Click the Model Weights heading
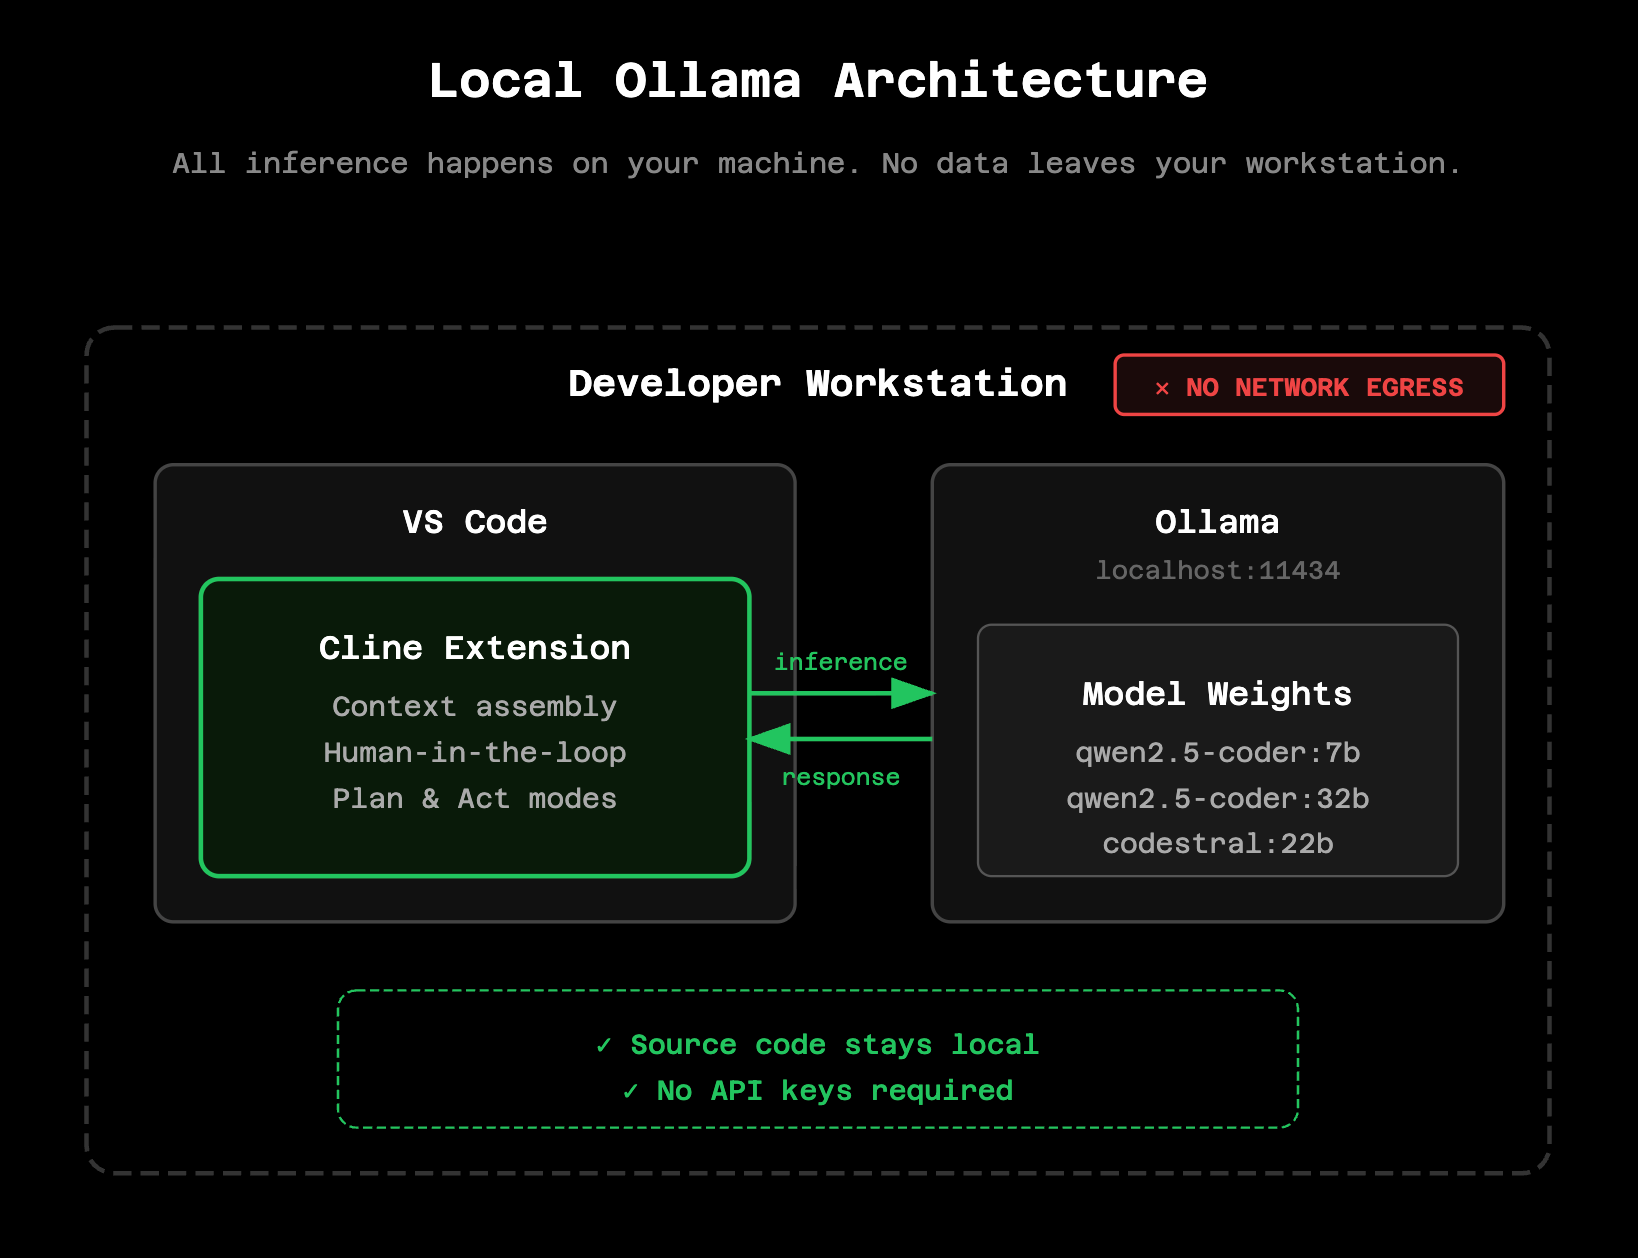This screenshot has width=1638, height=1258. [1217, 694]
